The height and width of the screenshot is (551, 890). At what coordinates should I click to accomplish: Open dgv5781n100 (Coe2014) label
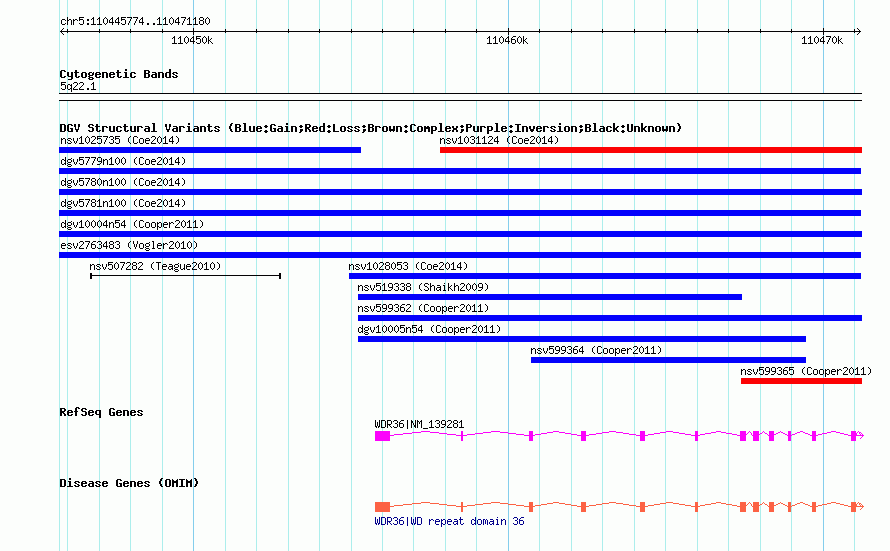[x=123, y=203]
